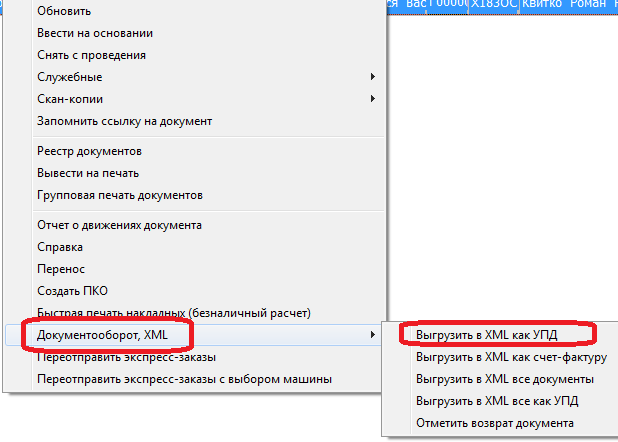Image resolution: width=618 pixels, height=442 pixels.
Task: Select 'Ввести на основании' menu entry
Action: [95, 33]
